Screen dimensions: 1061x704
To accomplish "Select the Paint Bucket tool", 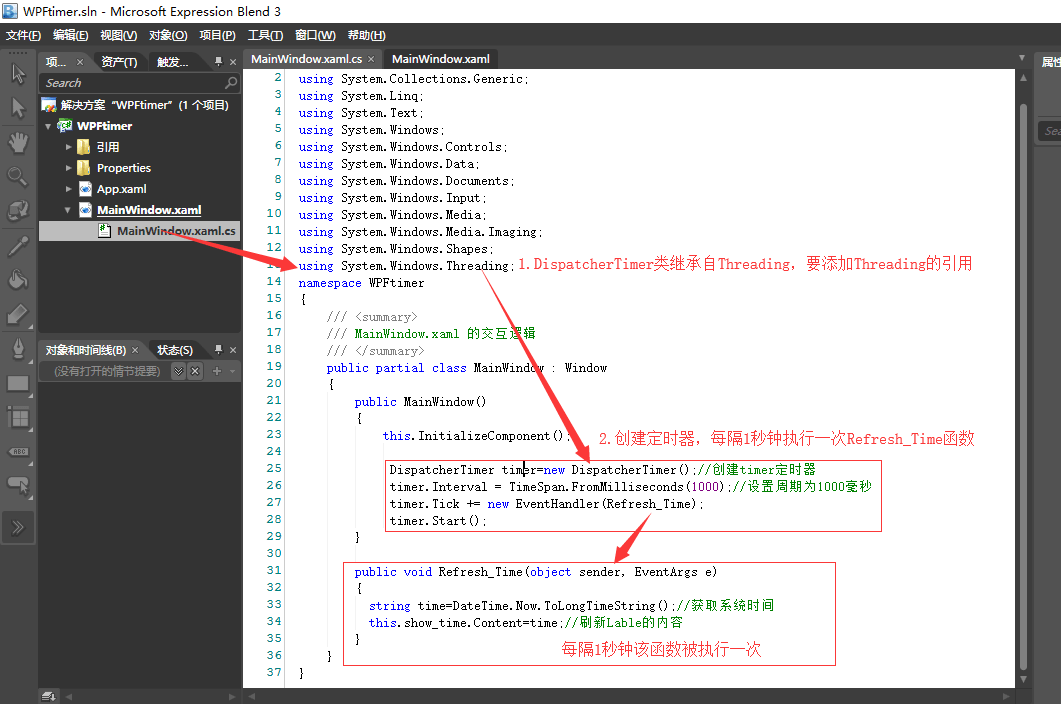I will pyautogui.click(x=18, y=279).
